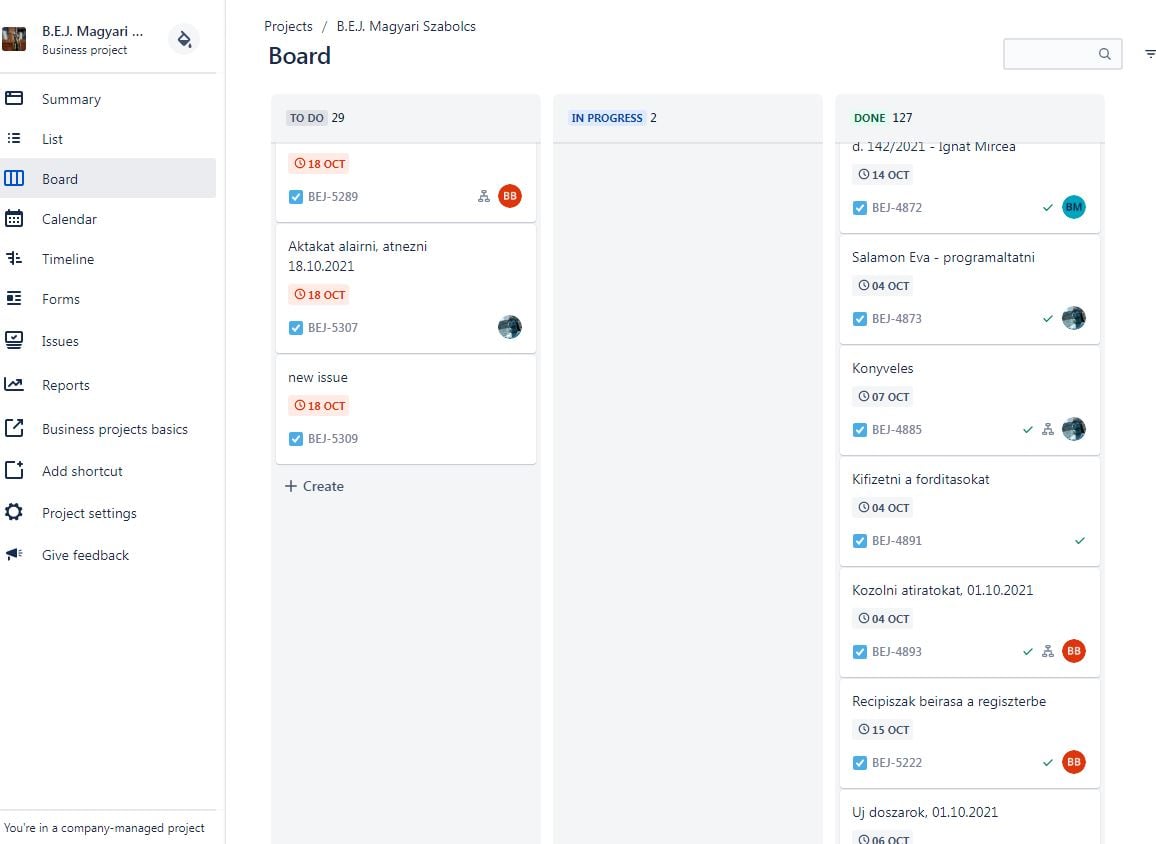The width and height of the screenshot is (1156, 844).
Task: Click the task type icon for BEJ-4873
Action: click(860, 319)
